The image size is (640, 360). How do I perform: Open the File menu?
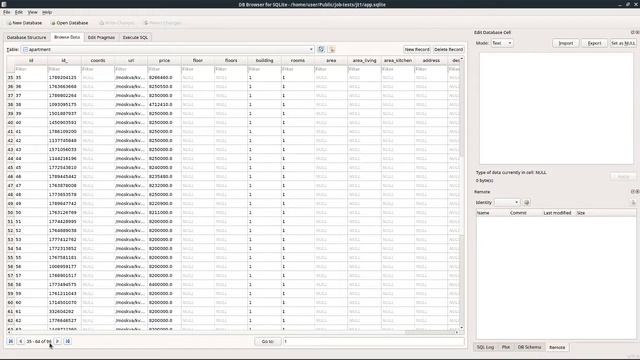click(7, 12)
